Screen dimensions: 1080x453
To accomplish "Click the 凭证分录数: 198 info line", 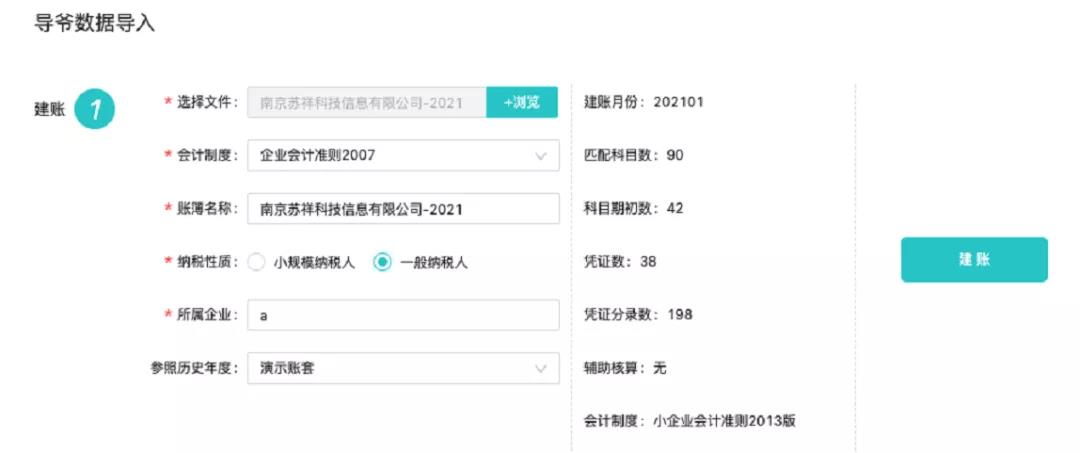I will coord(638,314).
